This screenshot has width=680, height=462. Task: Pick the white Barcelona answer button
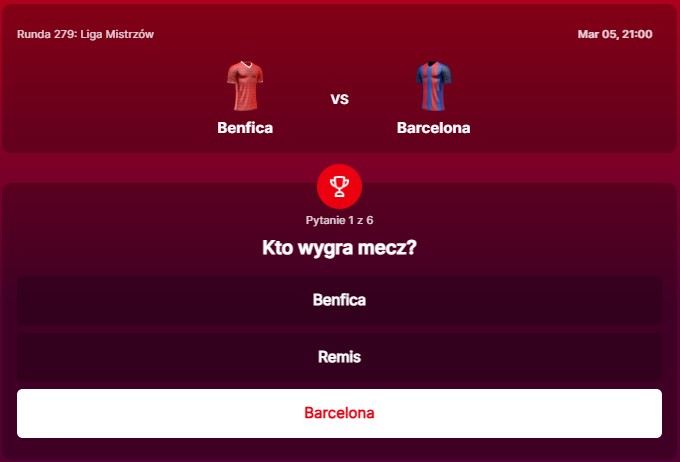[x=339, y=413]
